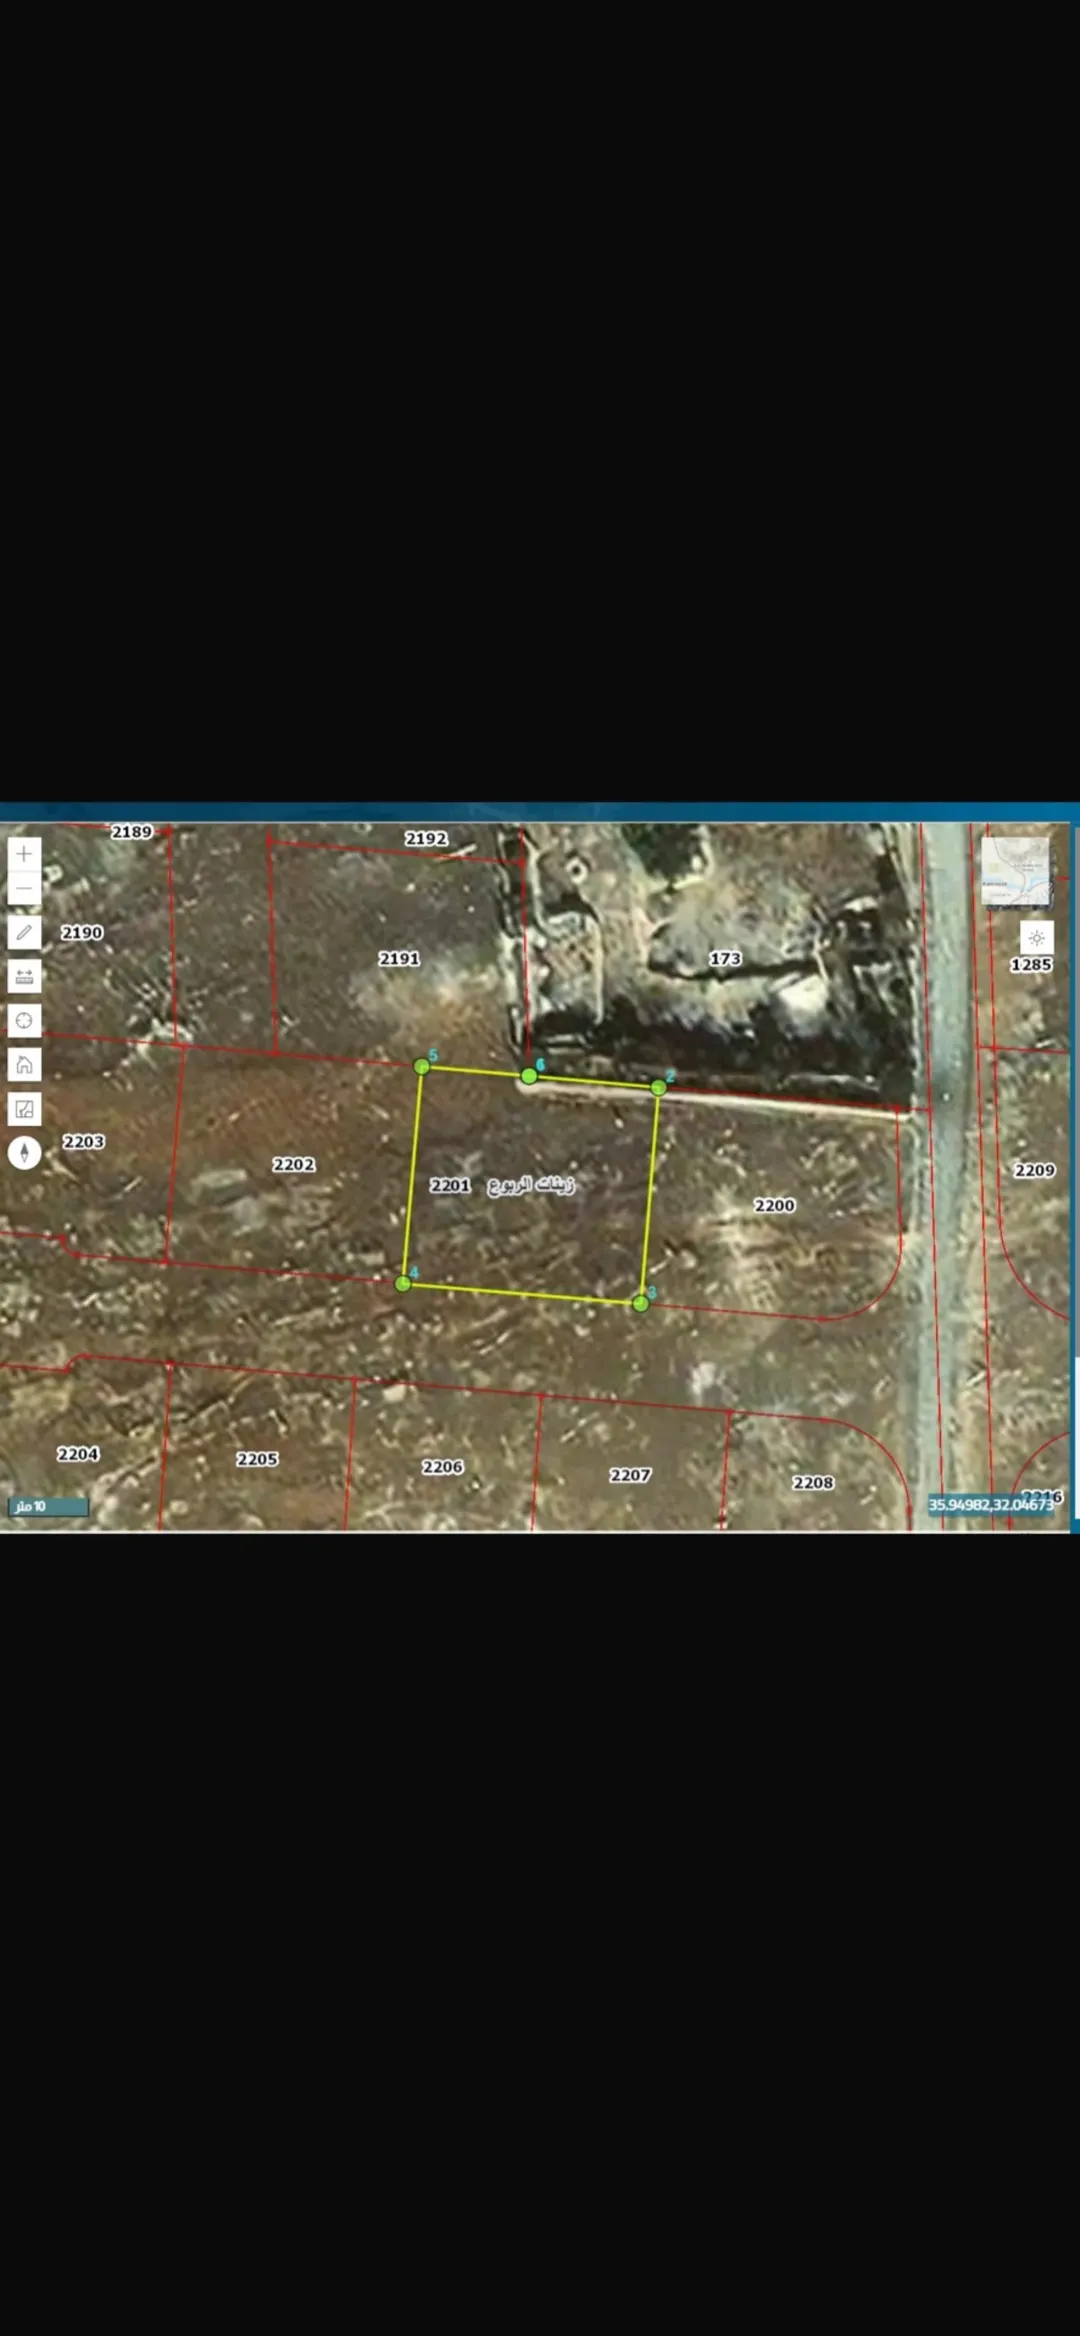1080x2336 pixels.
Task: Open the parcel sketch map tool
Action: coord(24,1109)
